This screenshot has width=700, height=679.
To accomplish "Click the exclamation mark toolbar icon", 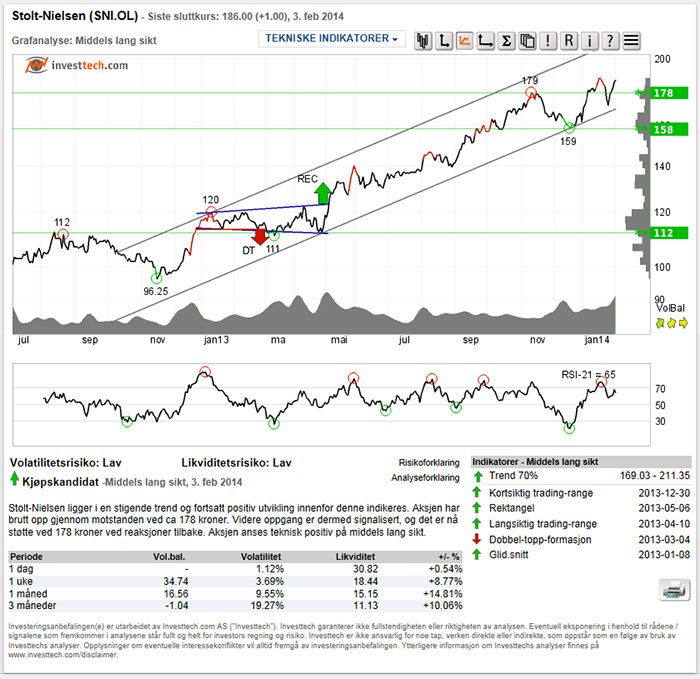I will point(548,40).
